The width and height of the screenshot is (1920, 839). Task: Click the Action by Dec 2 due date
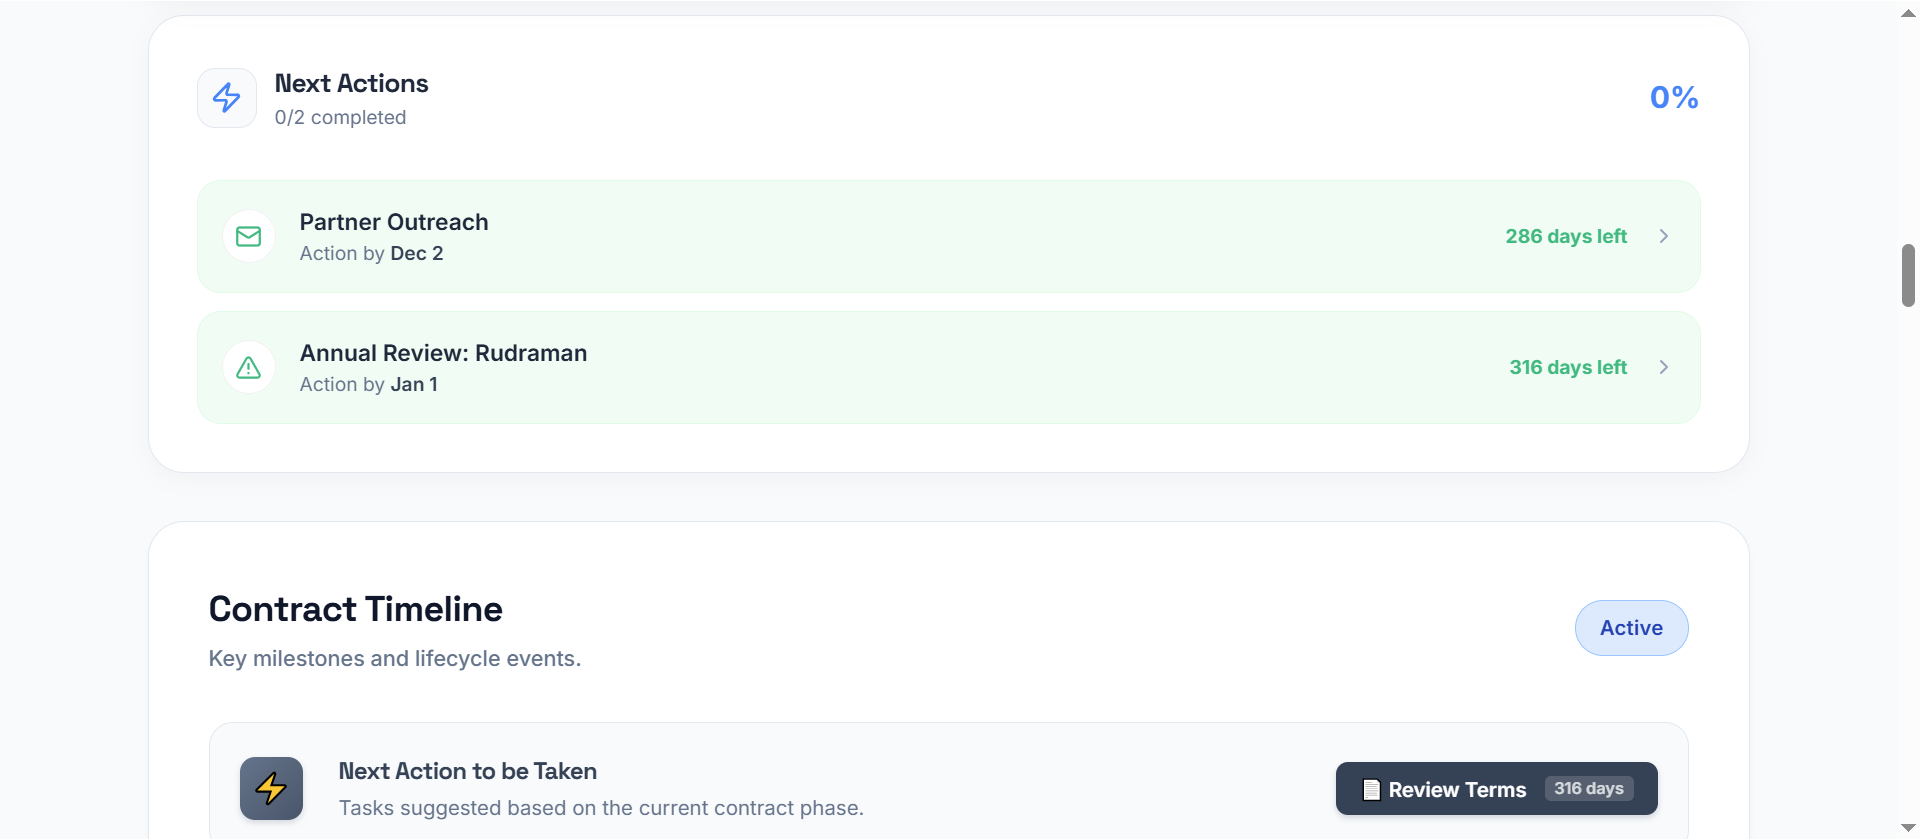371,254
